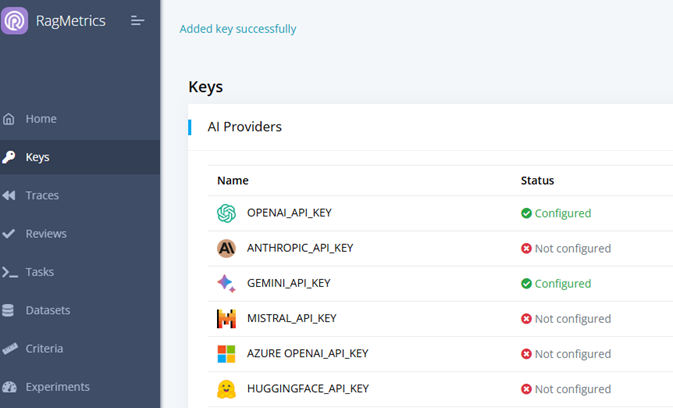Go to Experiments in sidebar

click(x=57, y=387)
